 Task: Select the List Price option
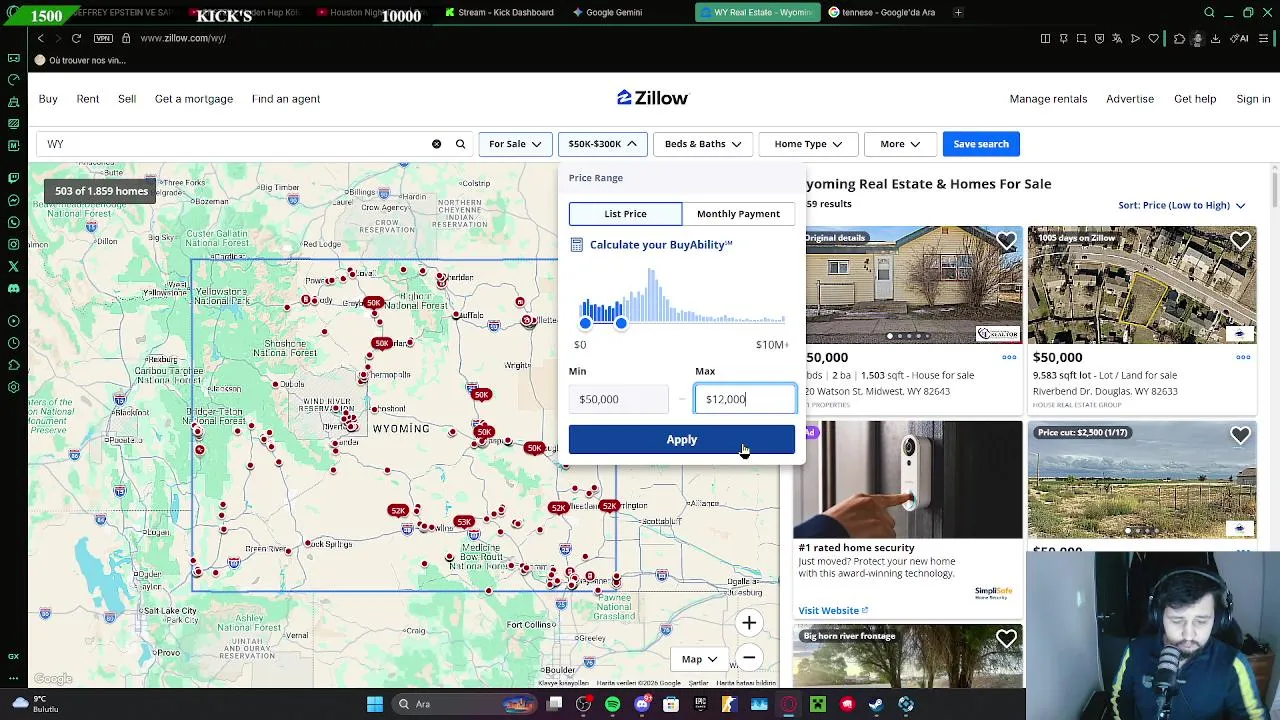[x=625, y=214]
